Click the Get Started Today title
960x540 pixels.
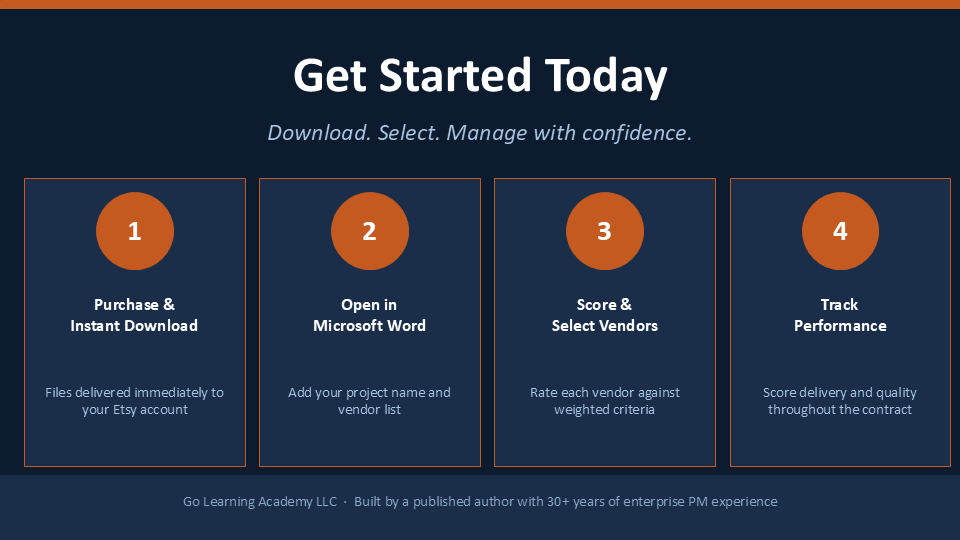[480, 76]
